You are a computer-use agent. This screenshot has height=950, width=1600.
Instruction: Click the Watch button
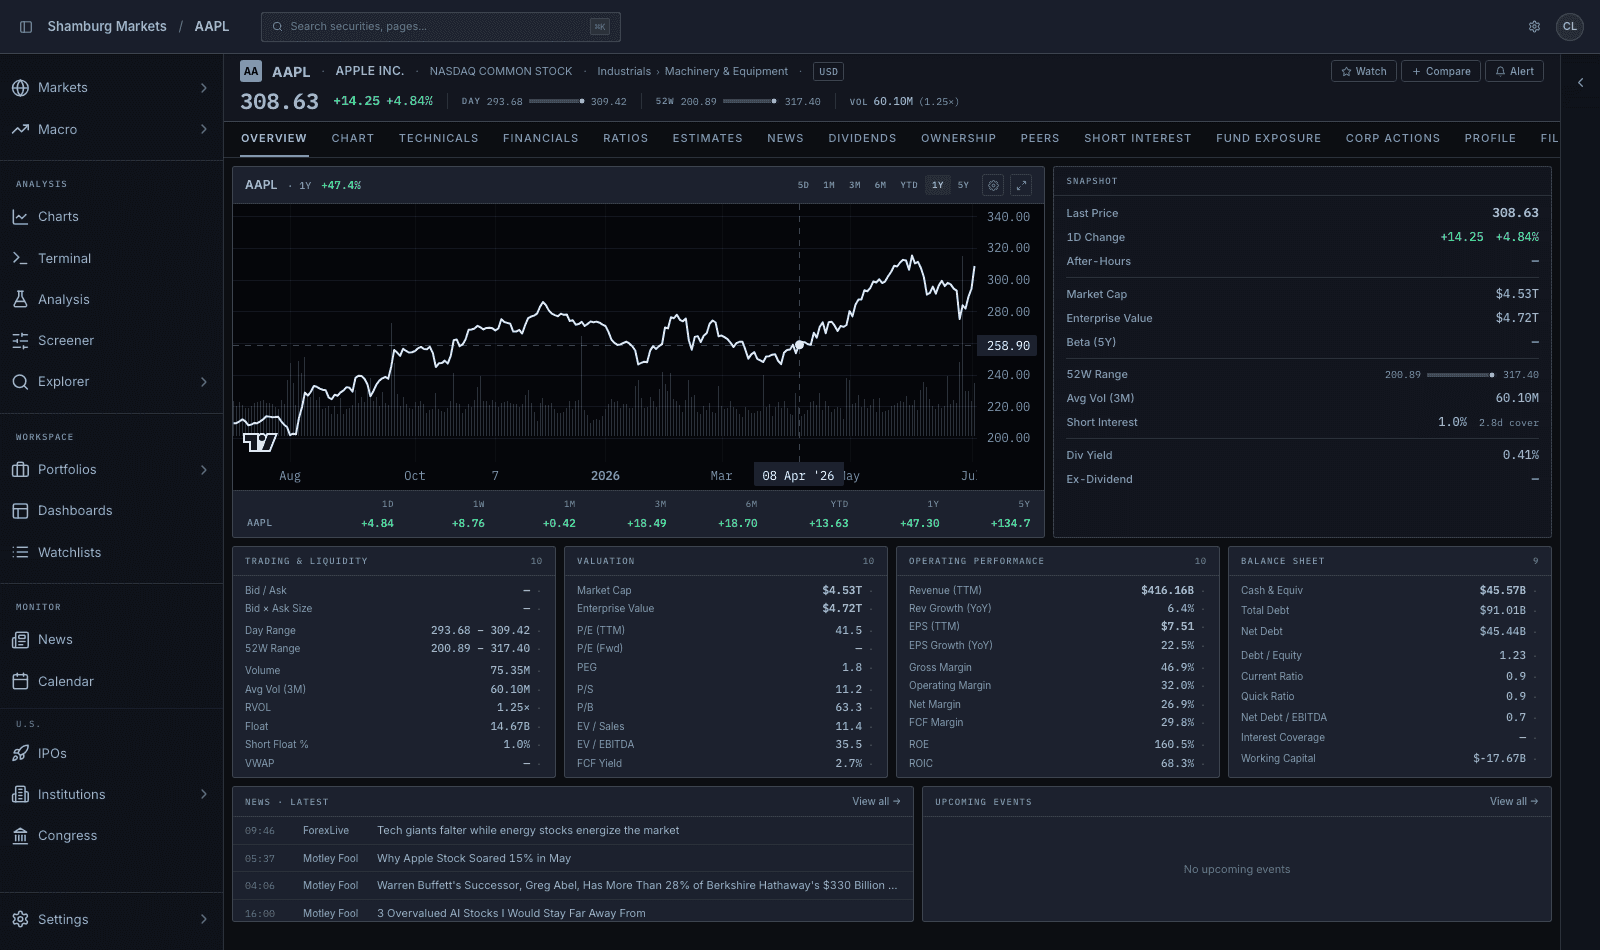(x=1364, y=71)
